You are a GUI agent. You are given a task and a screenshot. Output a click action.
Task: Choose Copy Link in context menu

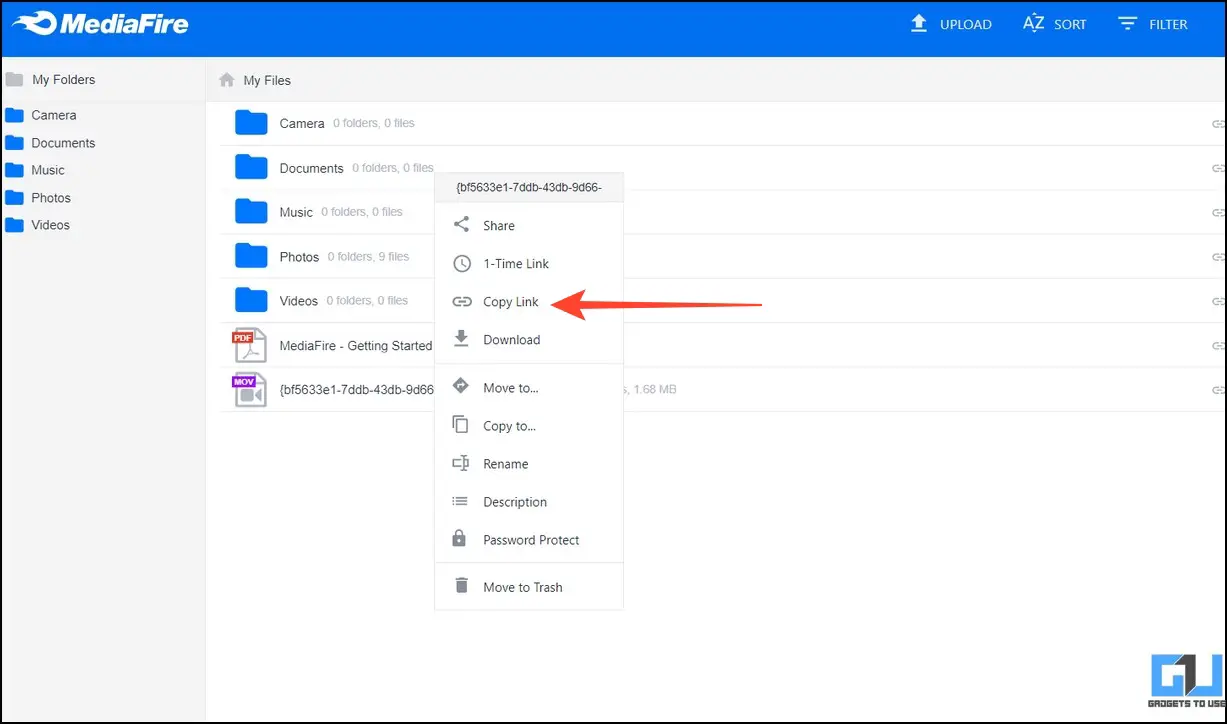pyautogui.click(x=529, y=302)
